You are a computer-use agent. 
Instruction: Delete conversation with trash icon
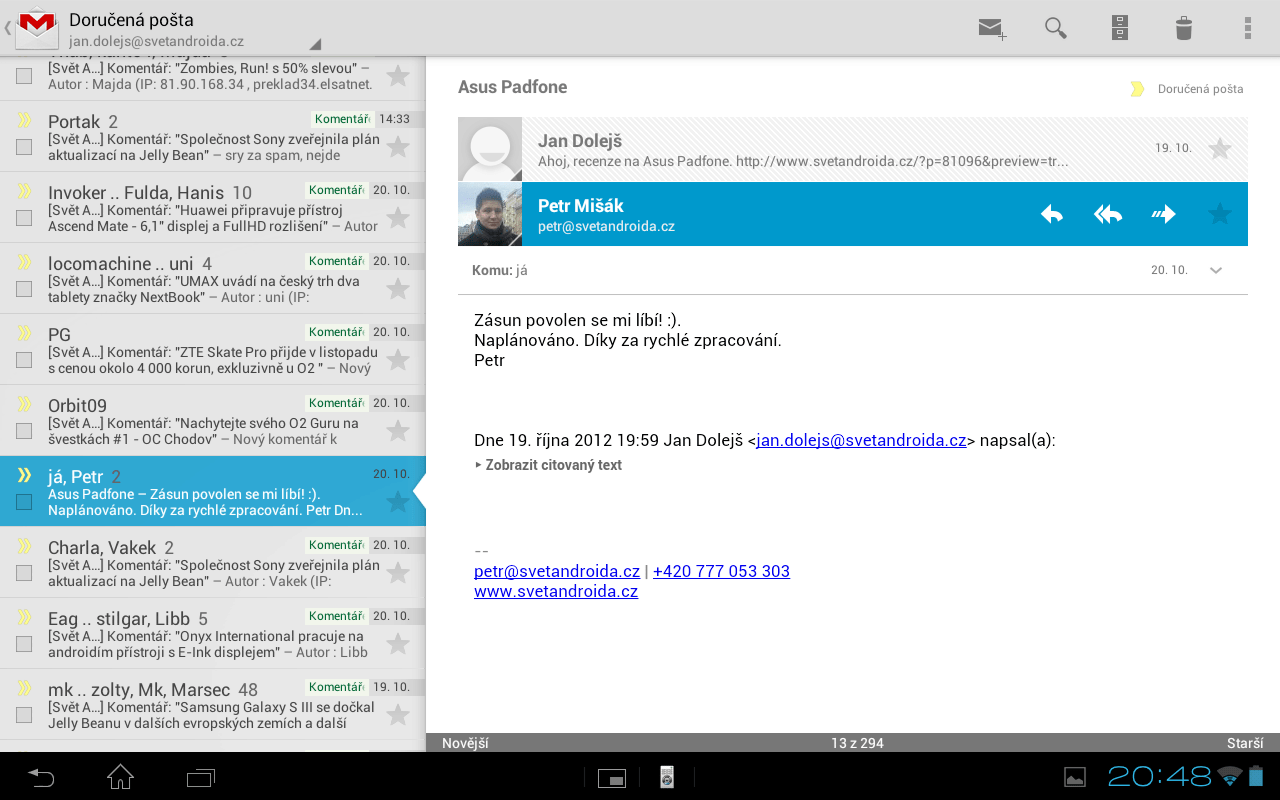[x=1184, y=28]
